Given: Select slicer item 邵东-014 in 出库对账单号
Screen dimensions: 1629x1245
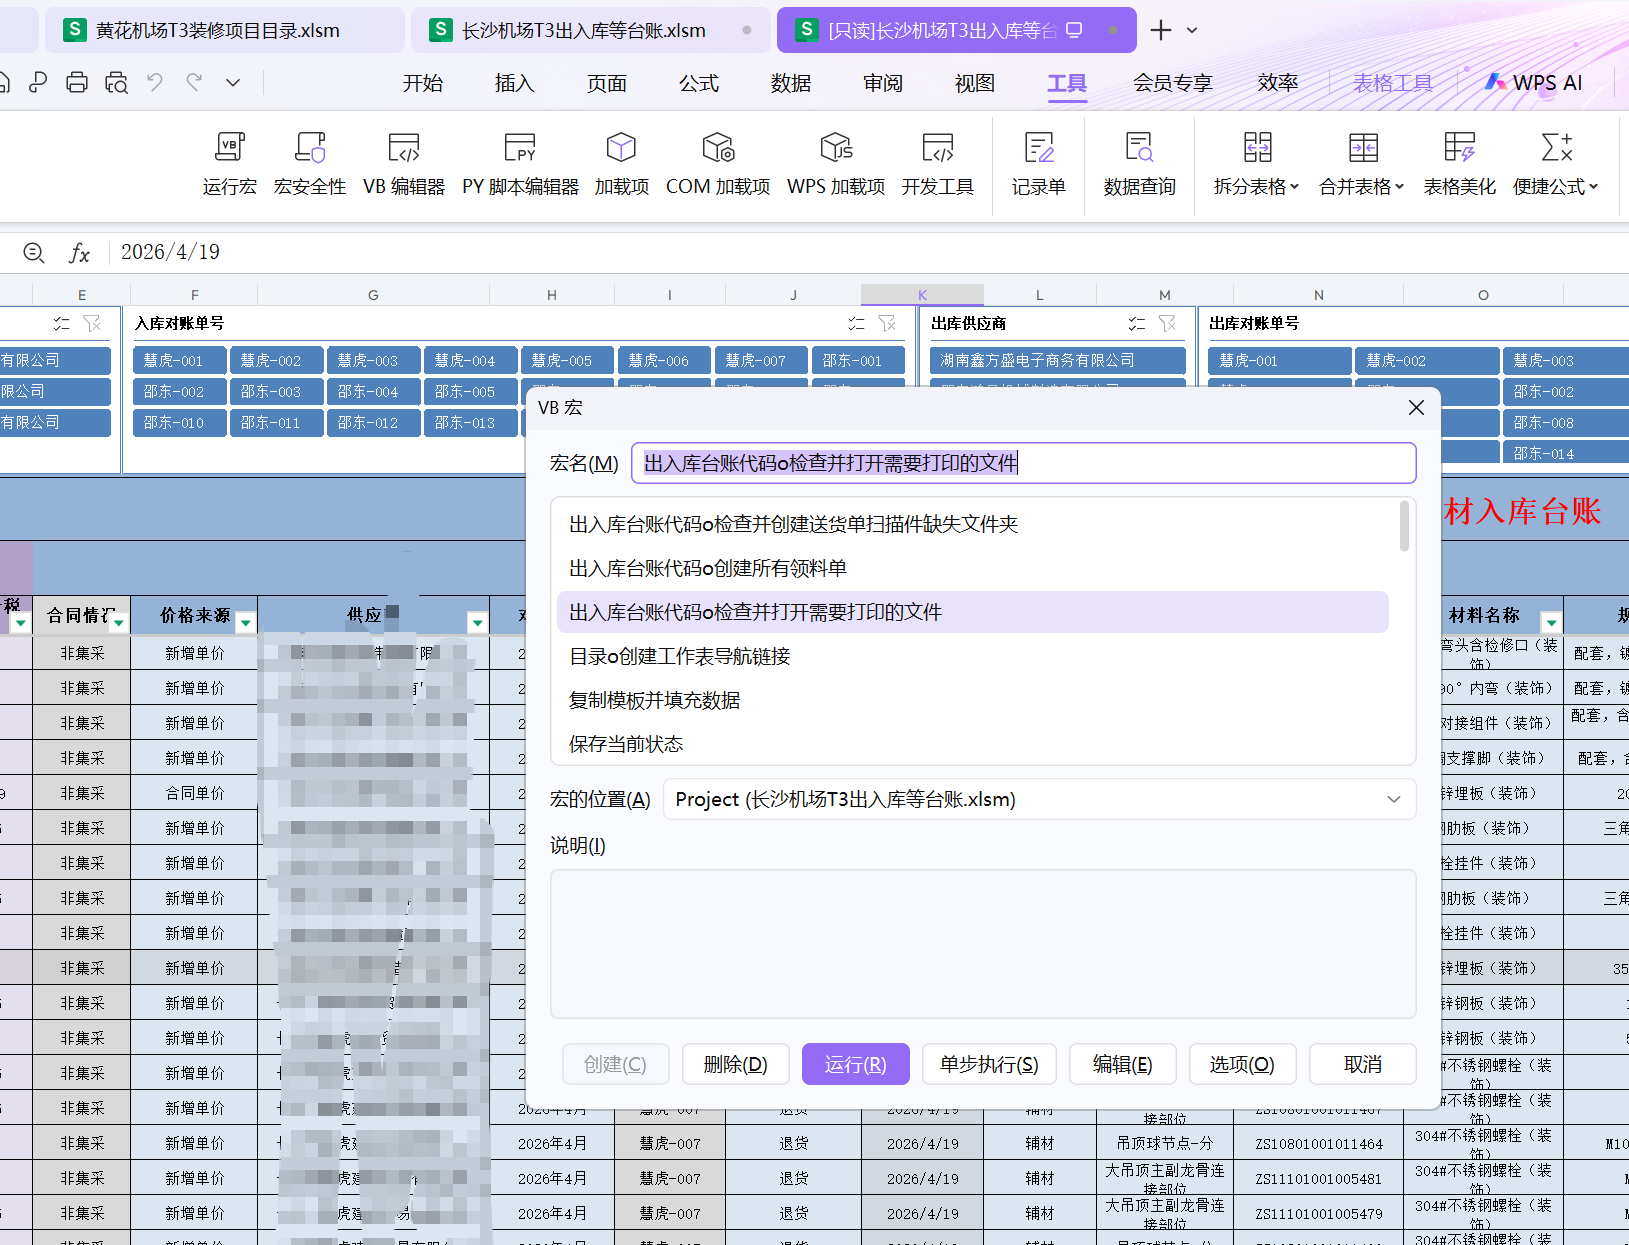Looking at the screenshot, I should tap(1565, 453).
